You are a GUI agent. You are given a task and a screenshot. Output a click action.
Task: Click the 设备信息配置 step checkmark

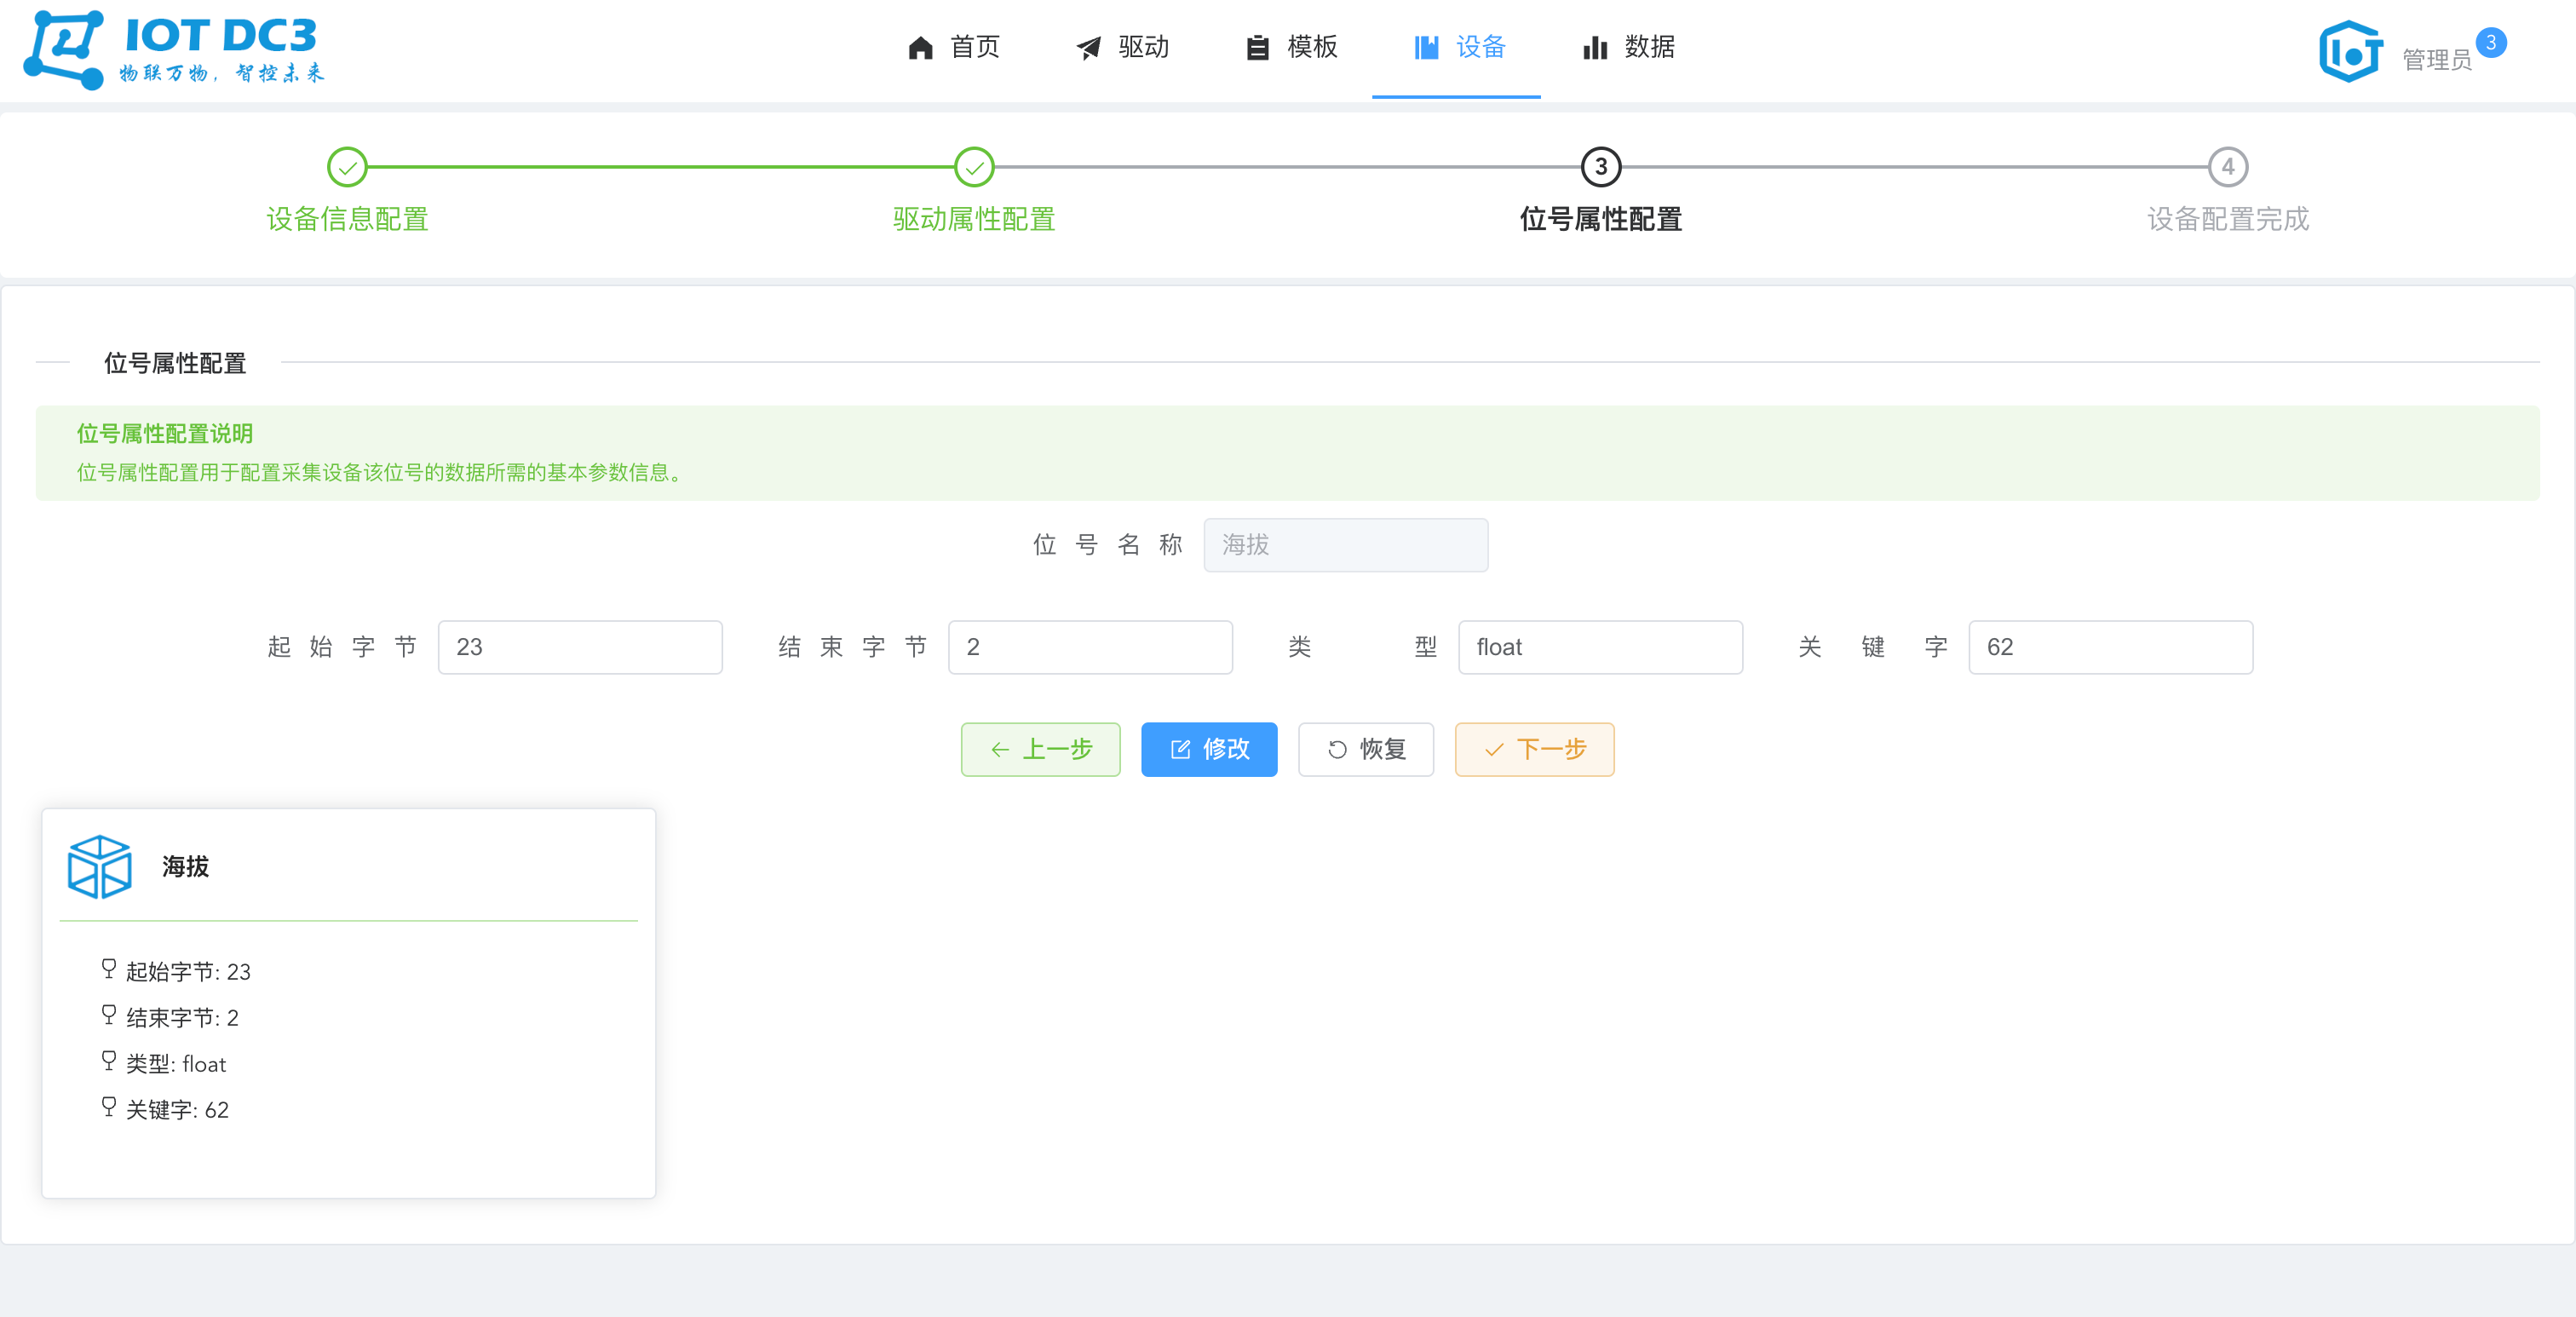347,167
